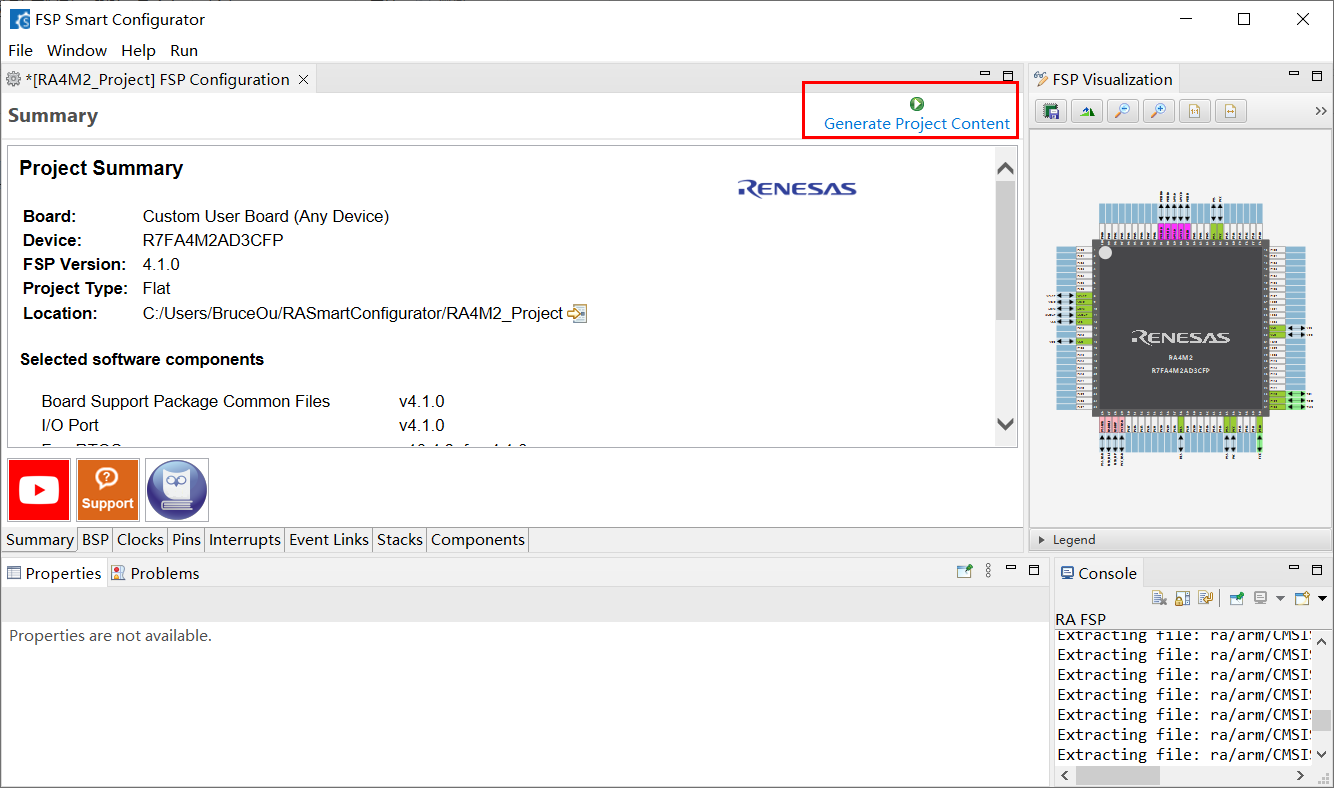Click the RA4M2 chip pin diagram
Screen dimensions: 1334x788
pos(1181,327)
